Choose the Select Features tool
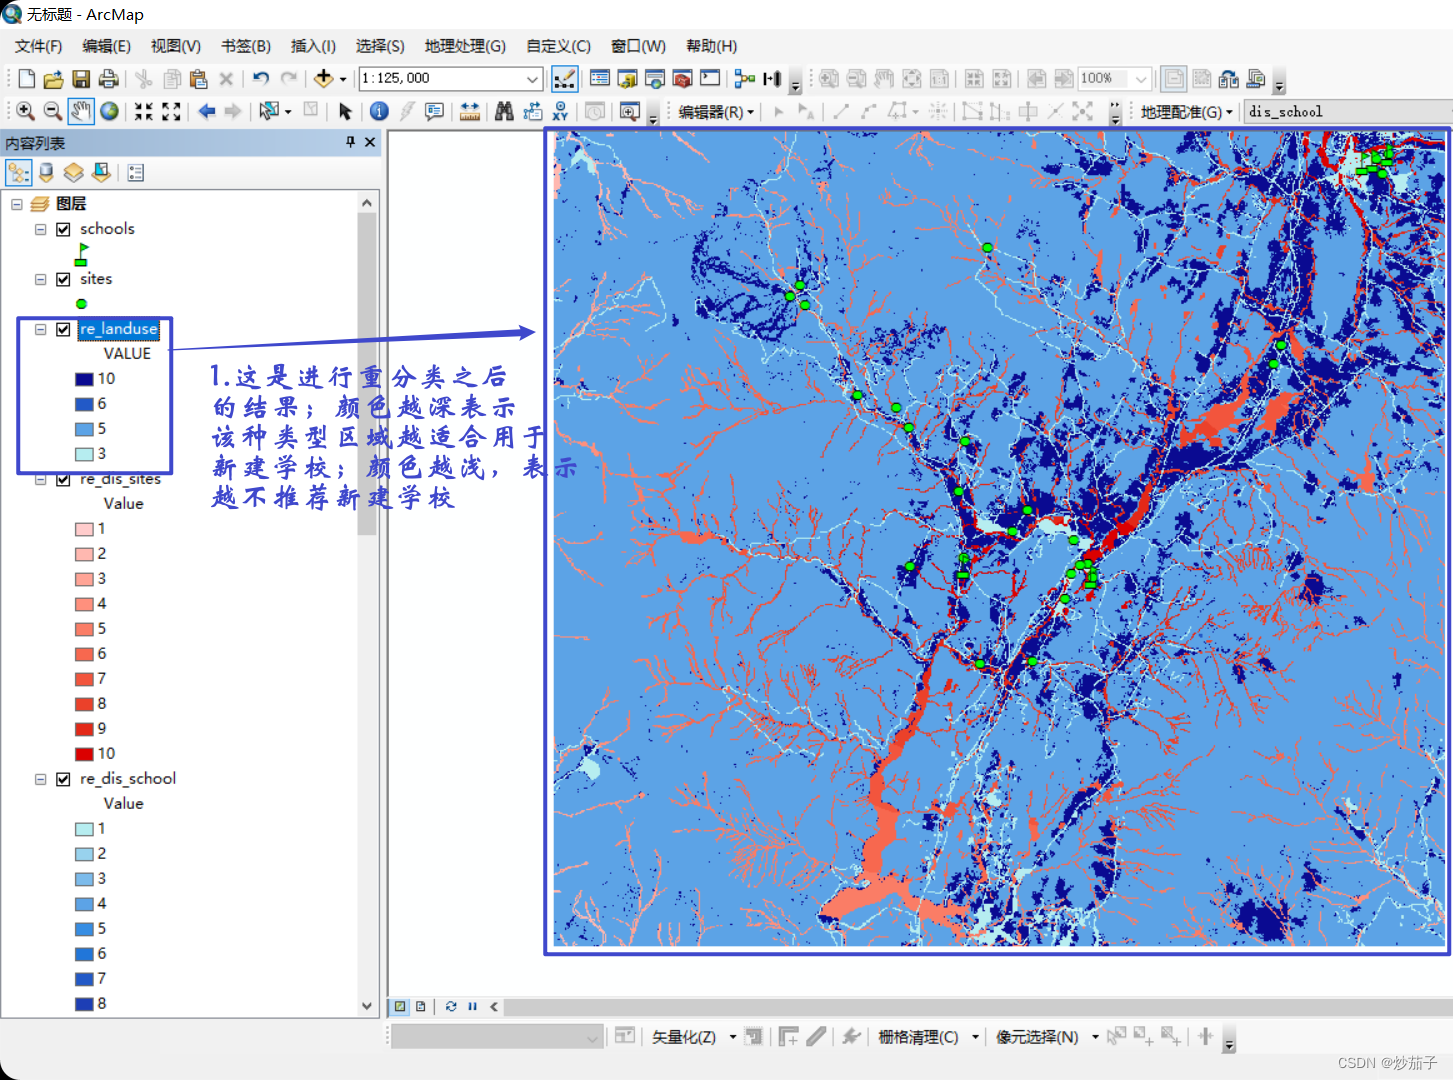 pyautogui.click(x=268, y=111)
